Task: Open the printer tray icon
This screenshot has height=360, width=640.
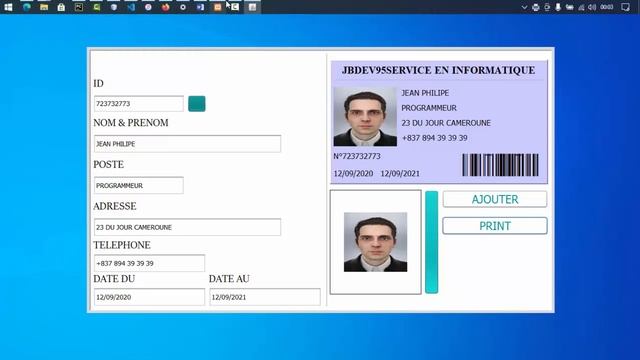Action: click(x=536, y=7)
